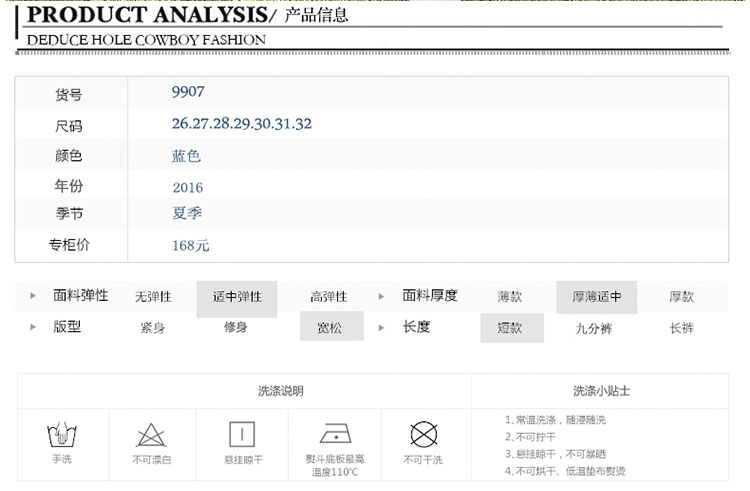
Task: Click the do not dry clean (不可干洗) icon
Action: pyautogui.click(x=423, y=435)
